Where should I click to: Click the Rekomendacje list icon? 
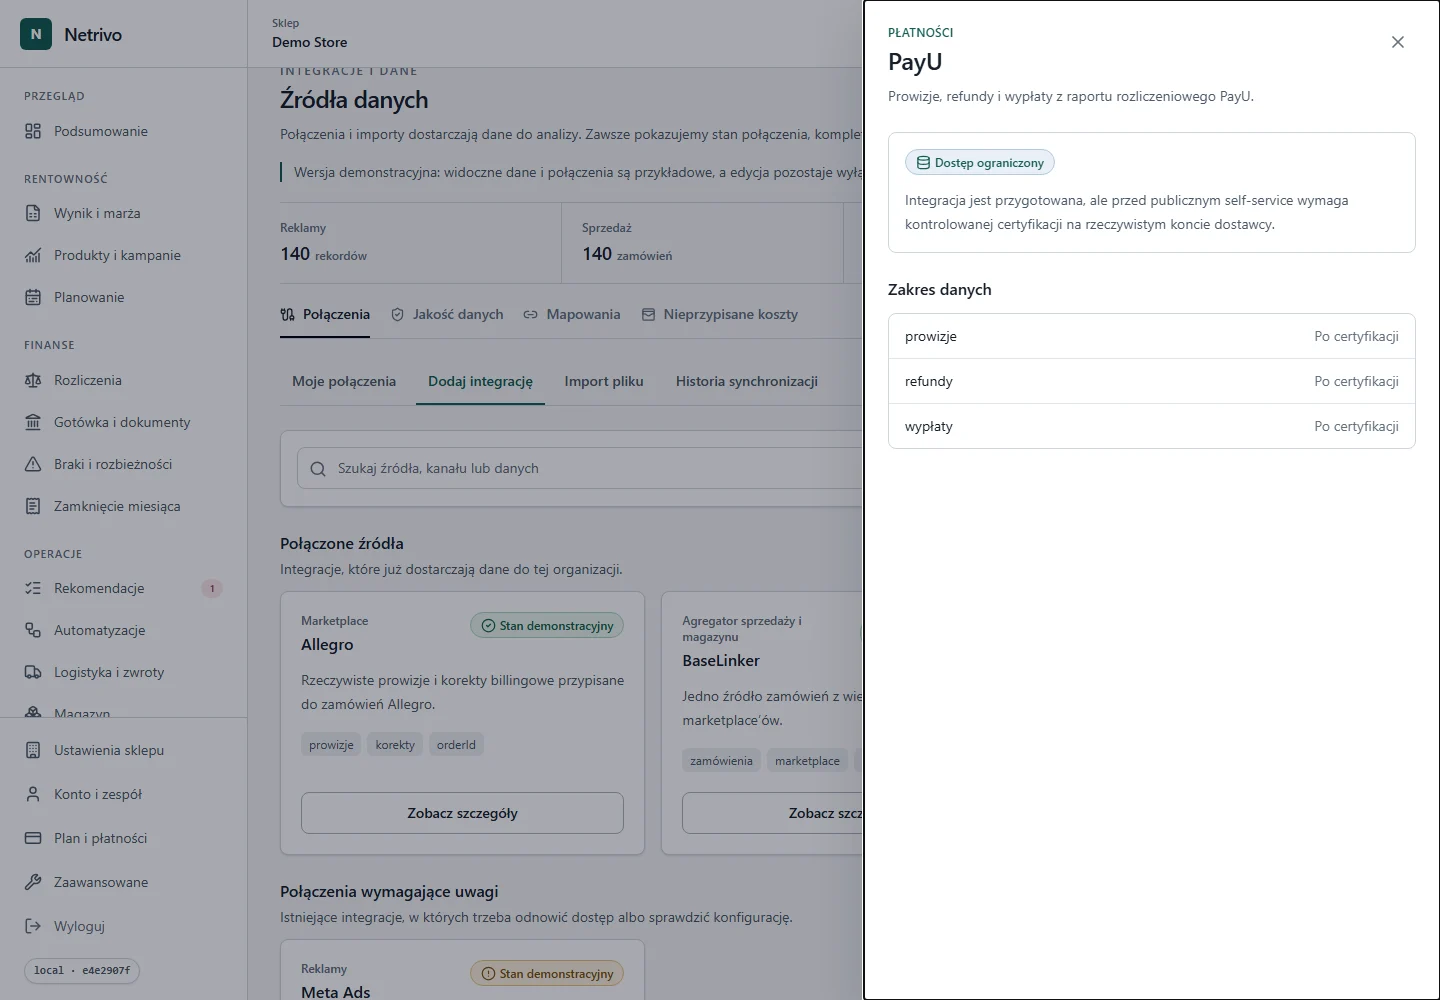coord(33,588)
